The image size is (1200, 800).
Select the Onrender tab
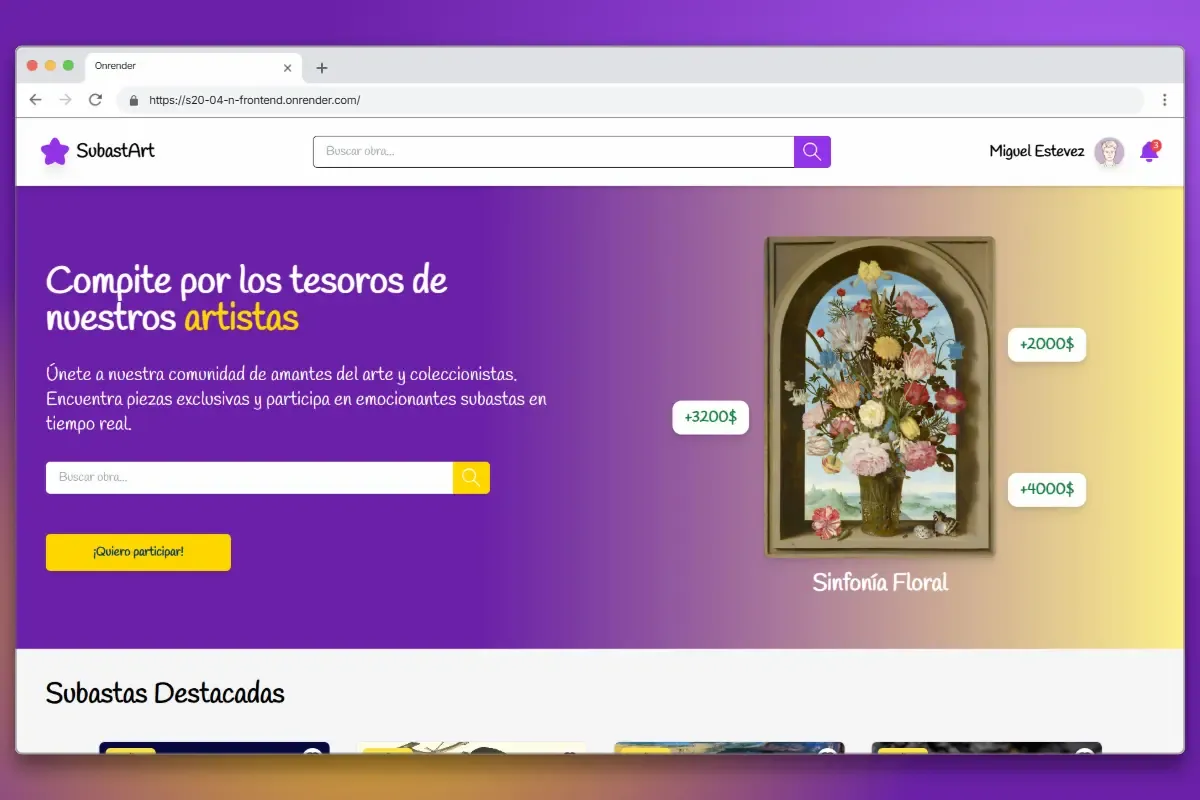coord(193,67)
